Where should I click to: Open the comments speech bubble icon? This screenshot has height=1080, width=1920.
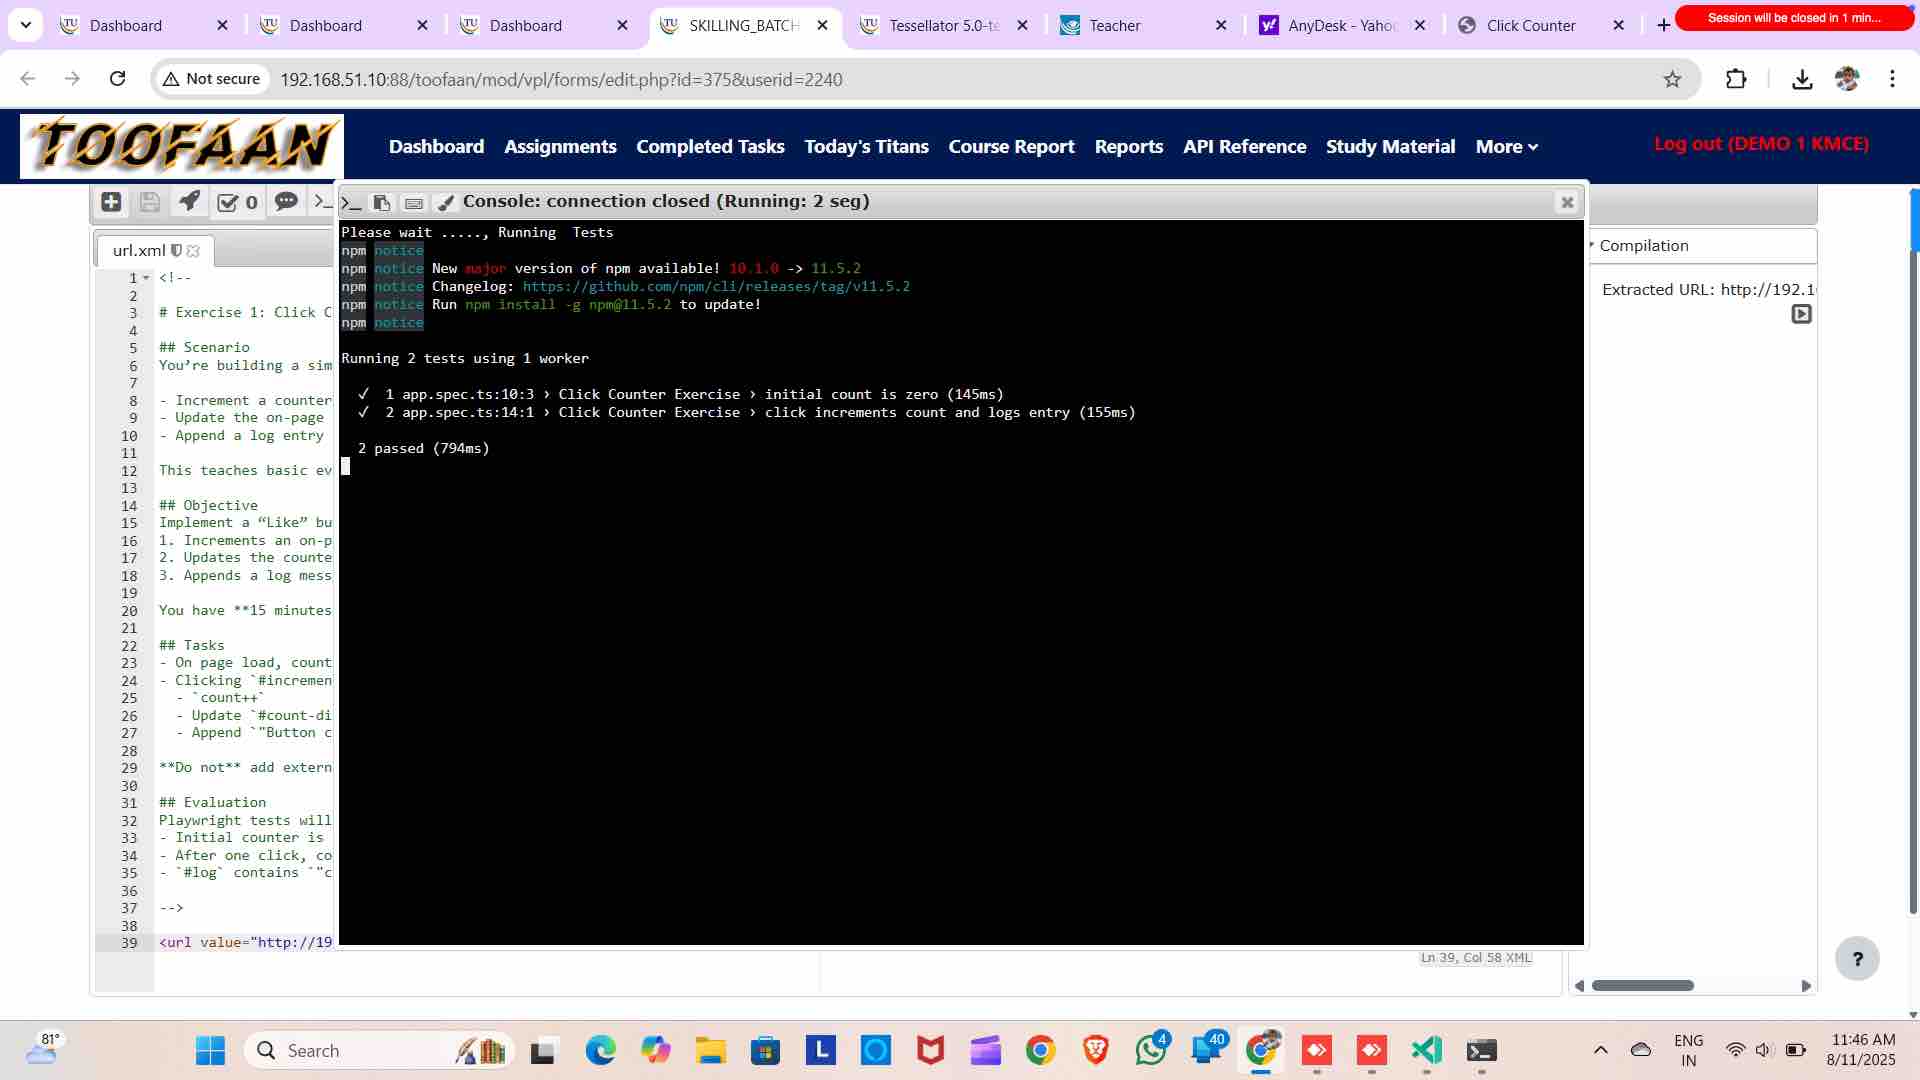(286, 202)
